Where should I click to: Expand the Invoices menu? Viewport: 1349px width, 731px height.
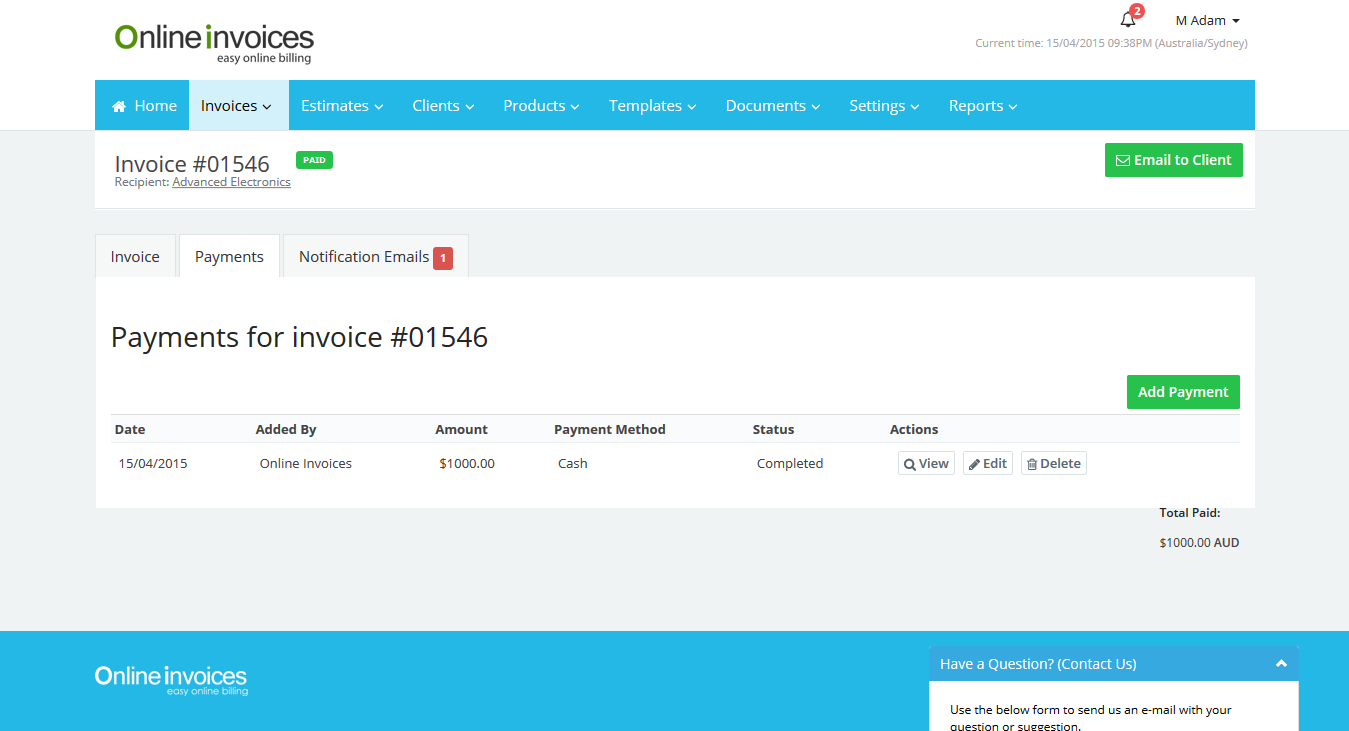tap(236, 106)
